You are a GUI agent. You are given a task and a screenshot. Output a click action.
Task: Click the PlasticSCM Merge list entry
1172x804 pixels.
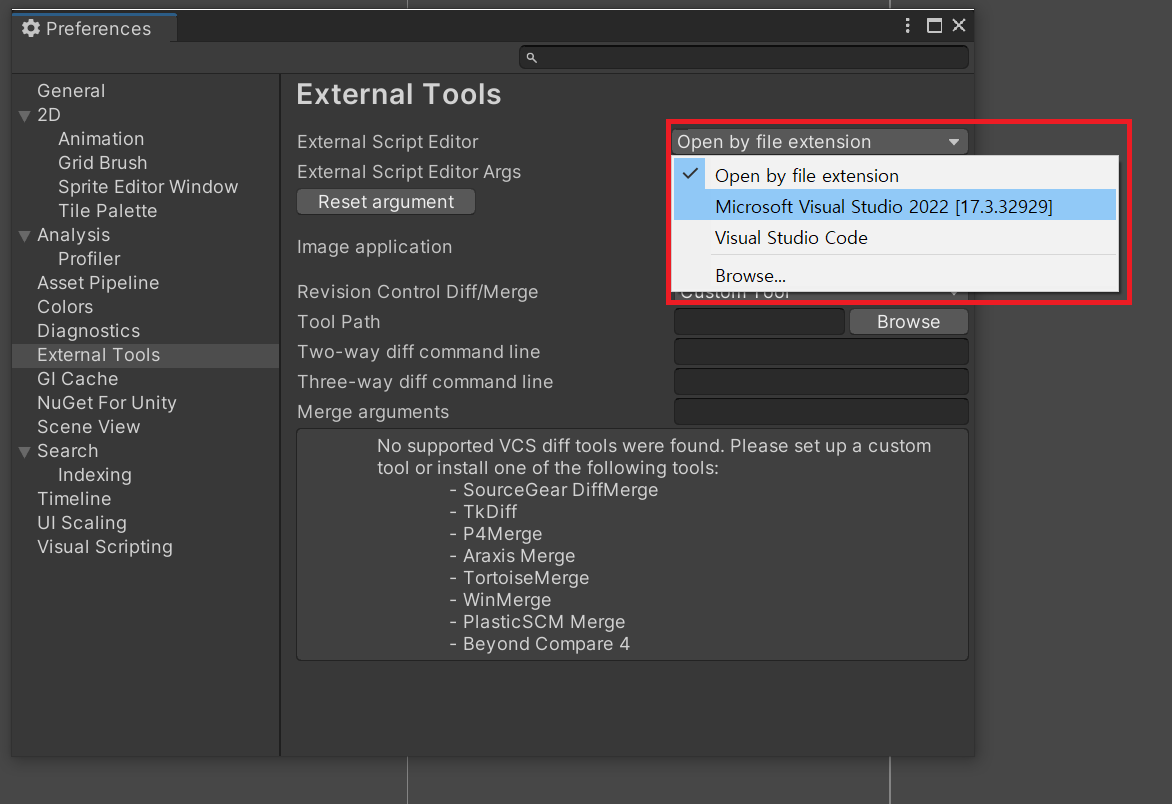[x=543, y=622]
